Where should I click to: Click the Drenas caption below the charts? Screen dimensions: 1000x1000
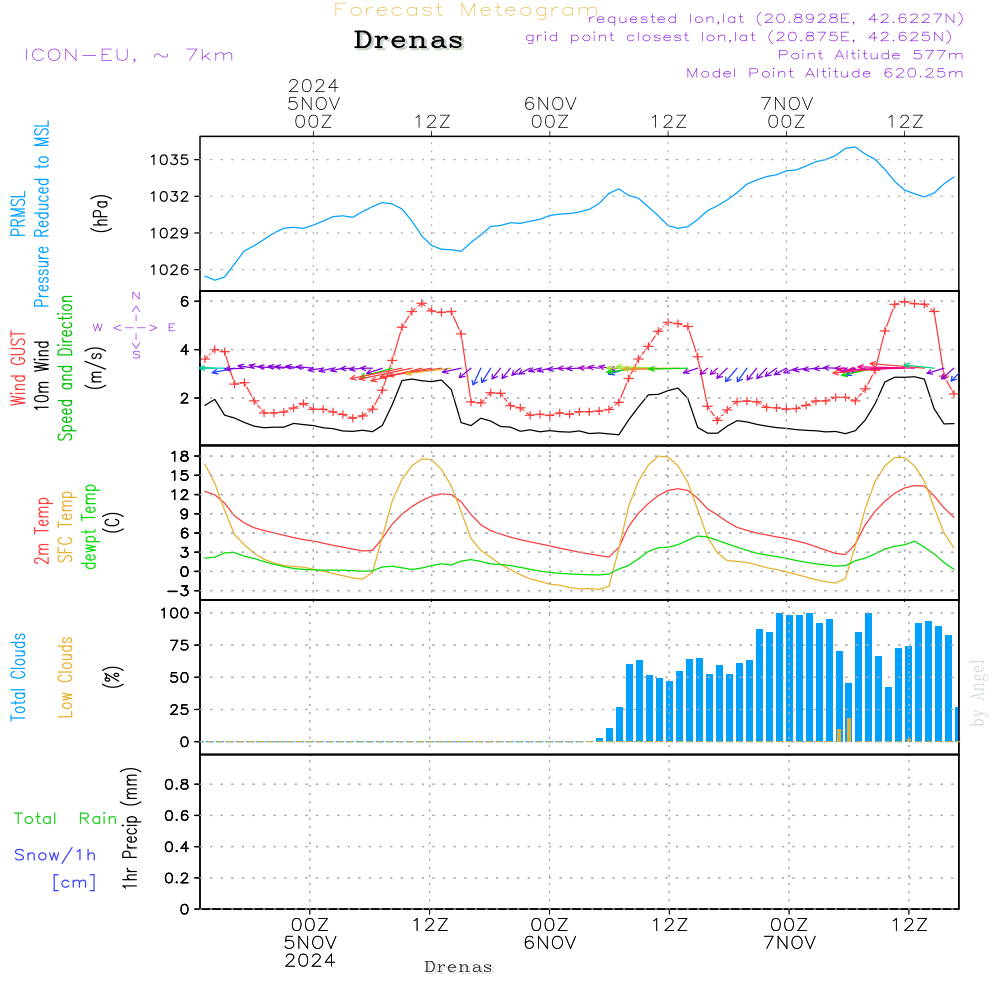[458, 967]
